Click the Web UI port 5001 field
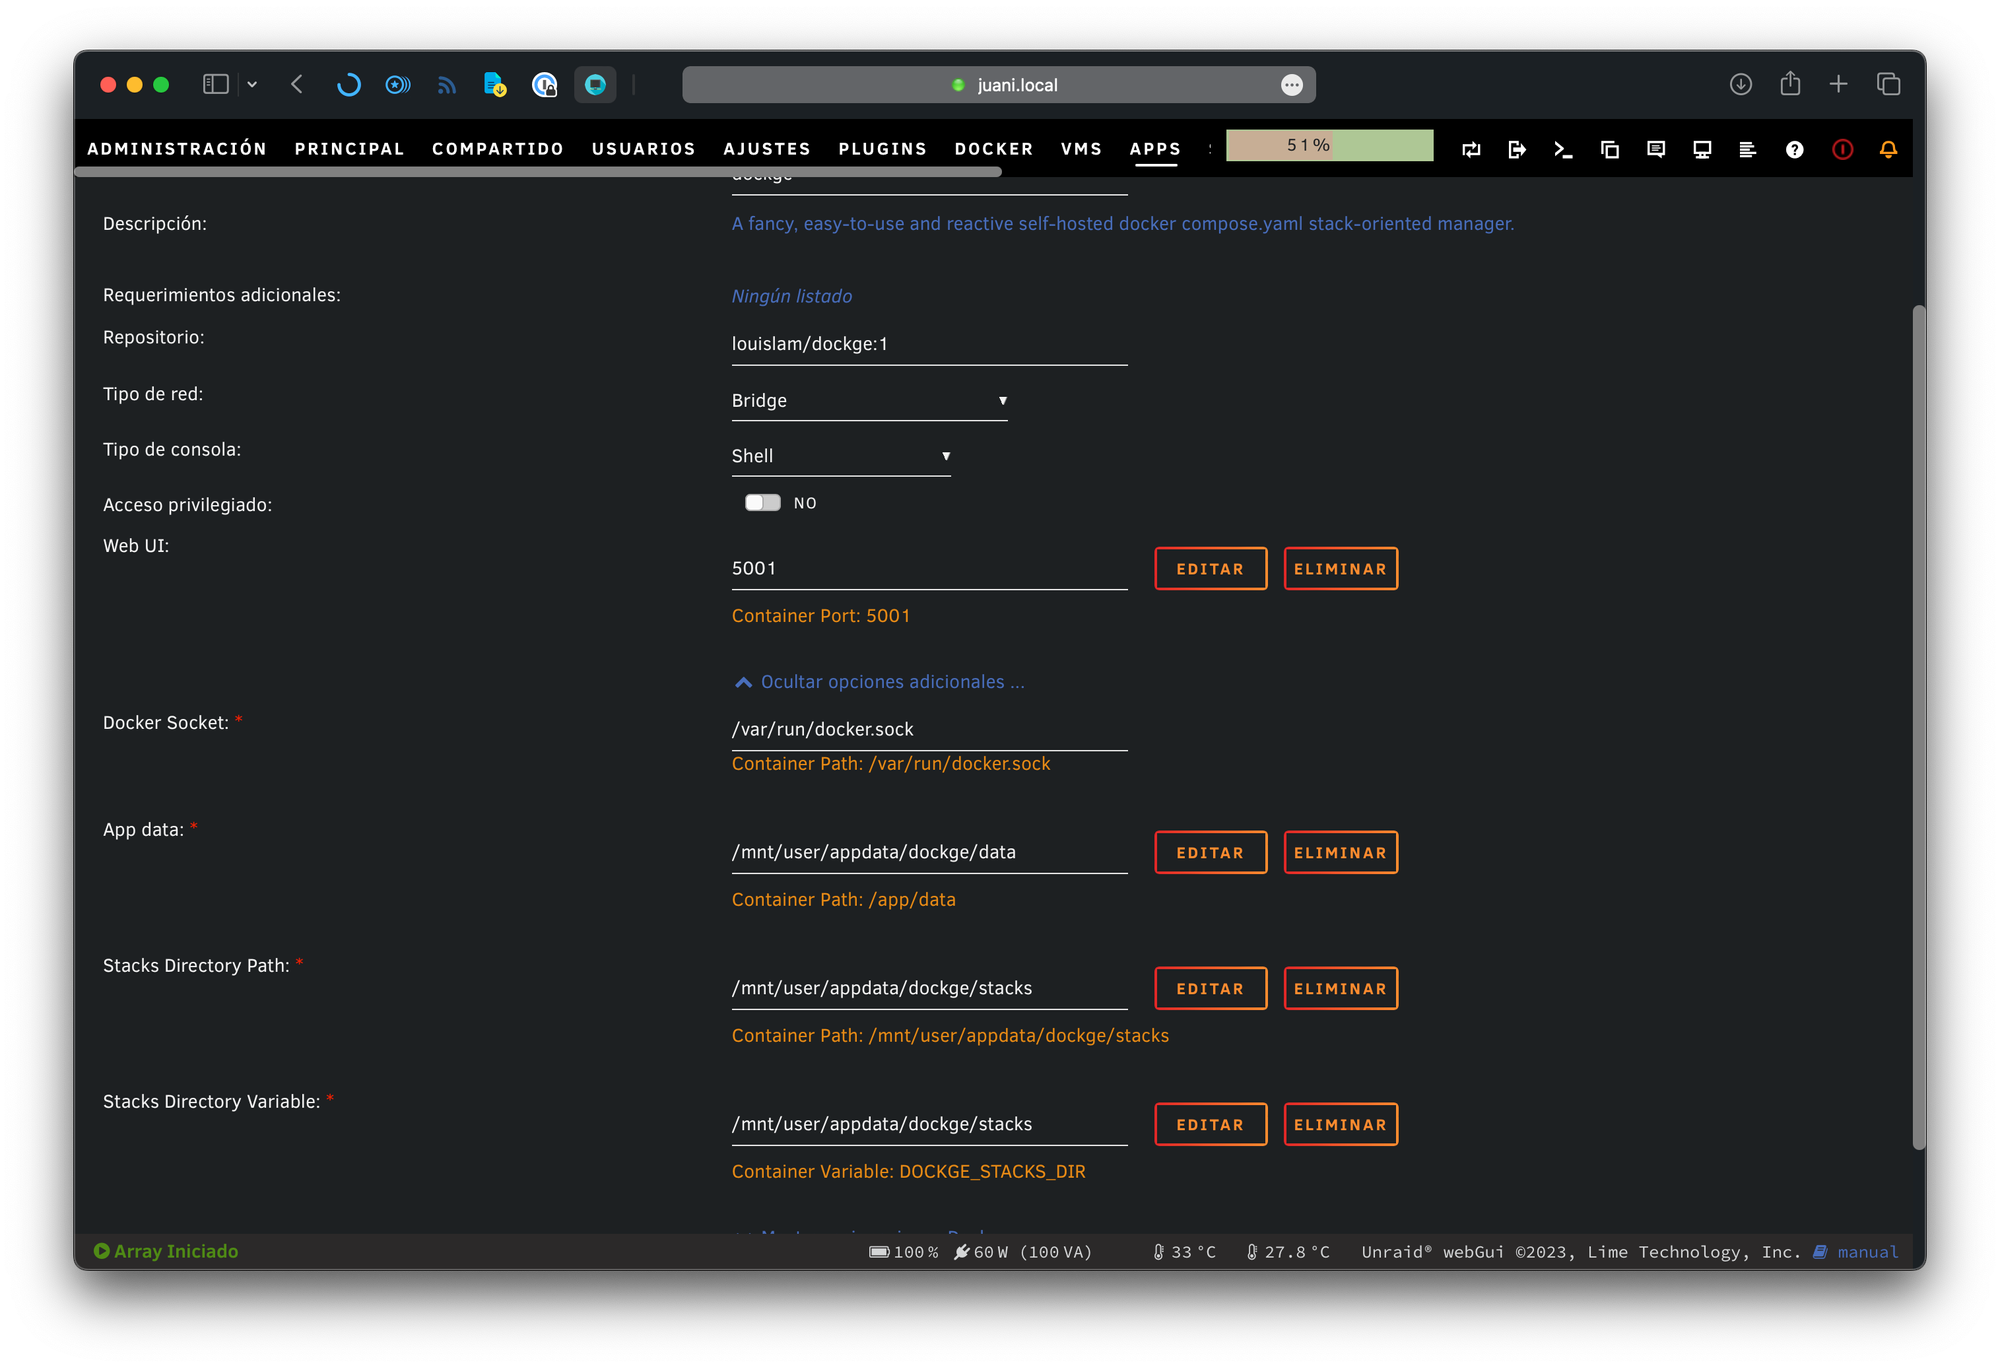Viewport: 2000px width, 1368px height. pos(929,568)
